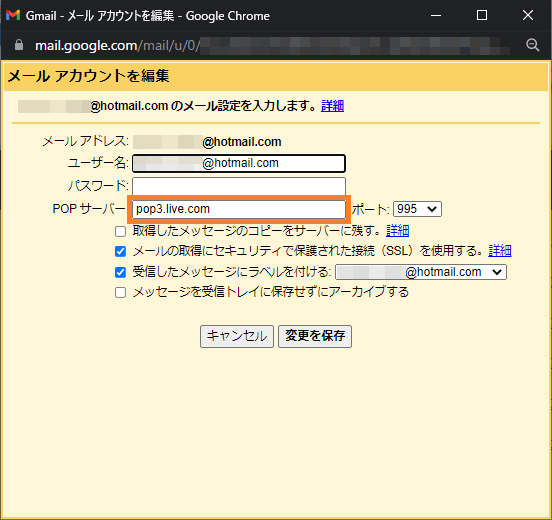Click the lock icon in the address bar
552x520 pixels.
point(19,45)
